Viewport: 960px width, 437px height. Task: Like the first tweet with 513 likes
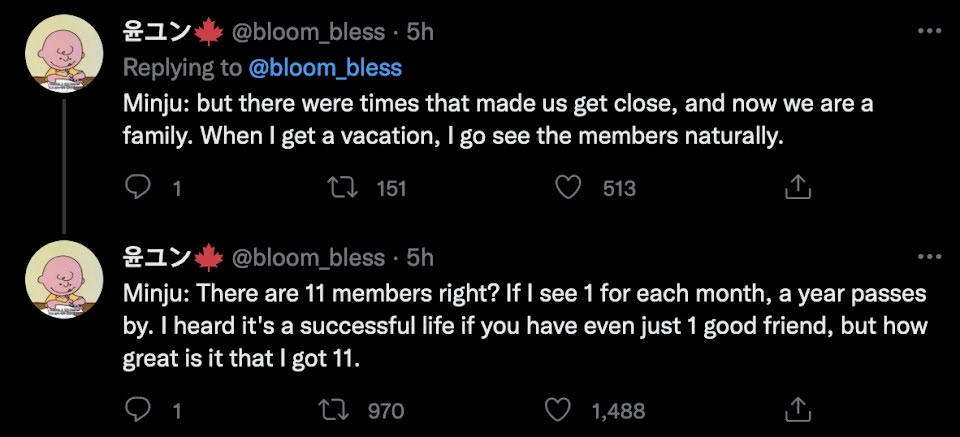click(568, 187)
